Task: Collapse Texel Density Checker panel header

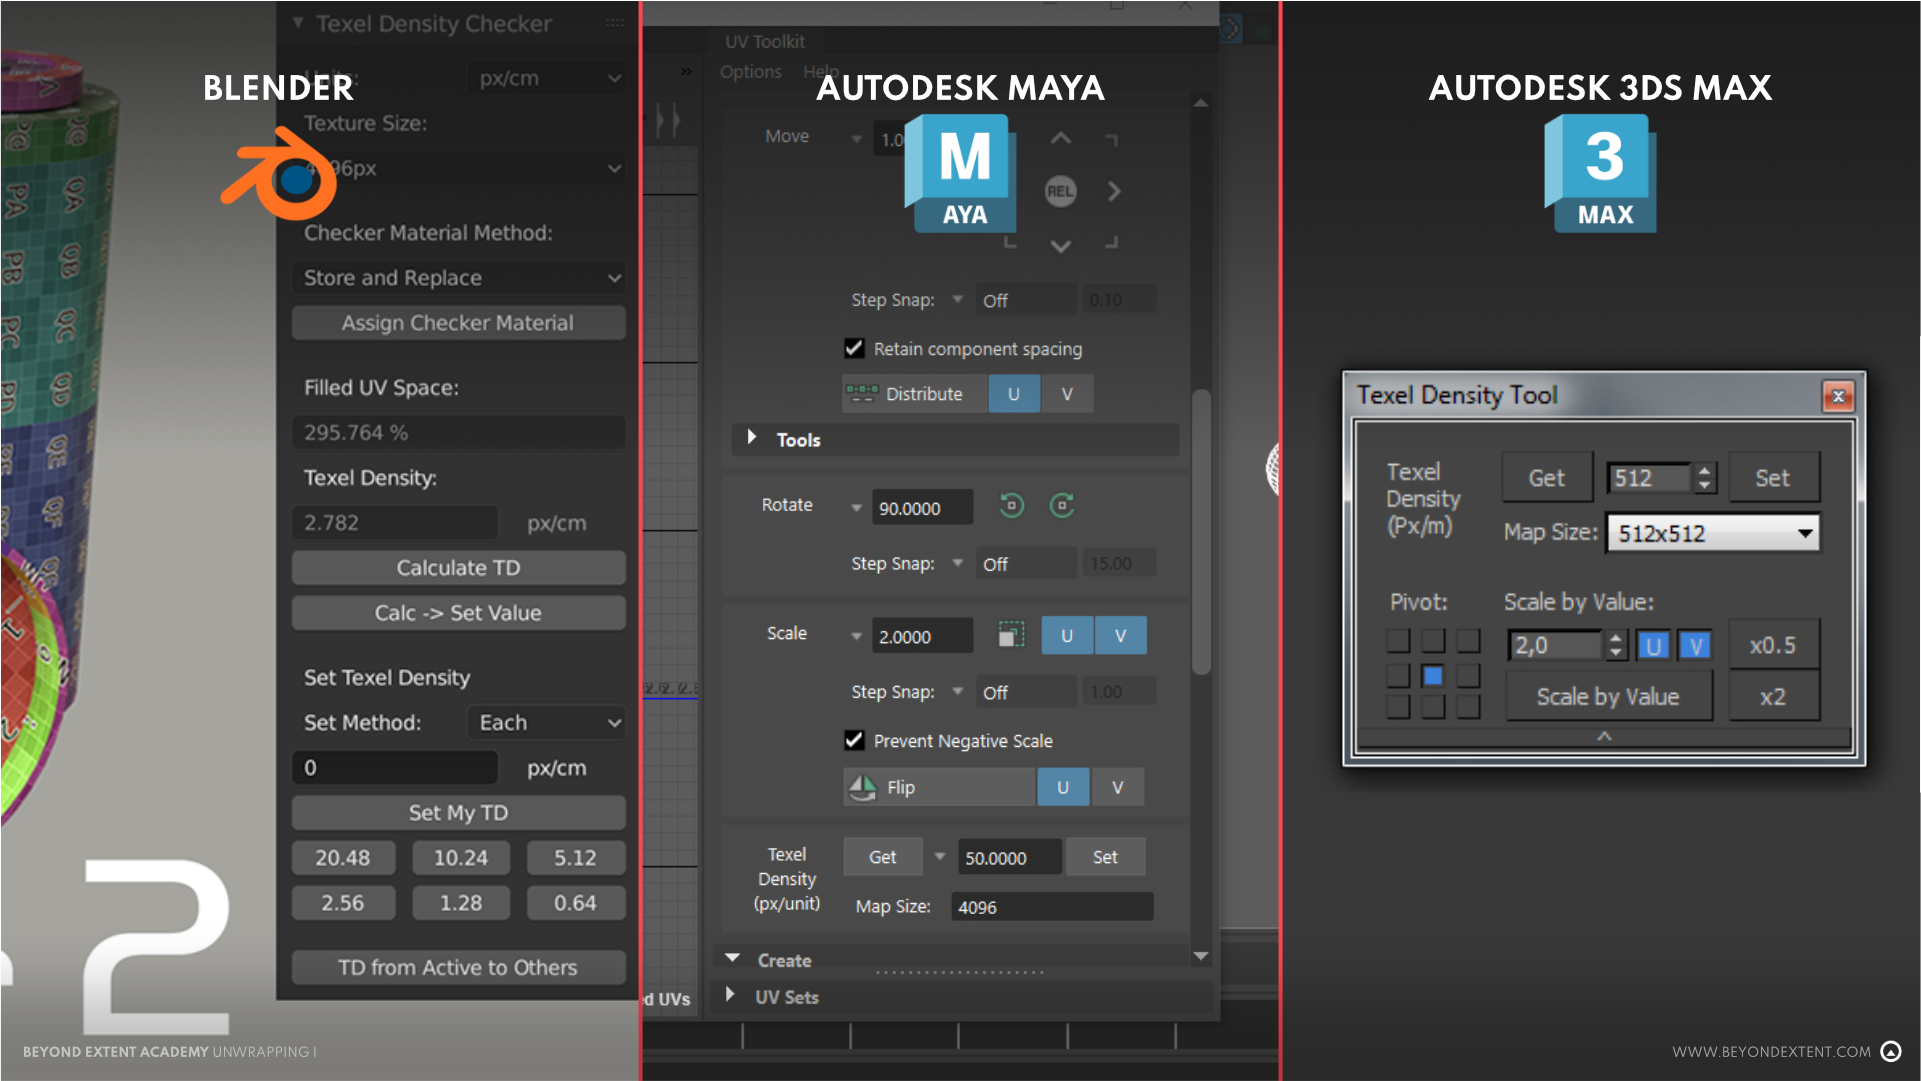Action: tap(298, 22)
